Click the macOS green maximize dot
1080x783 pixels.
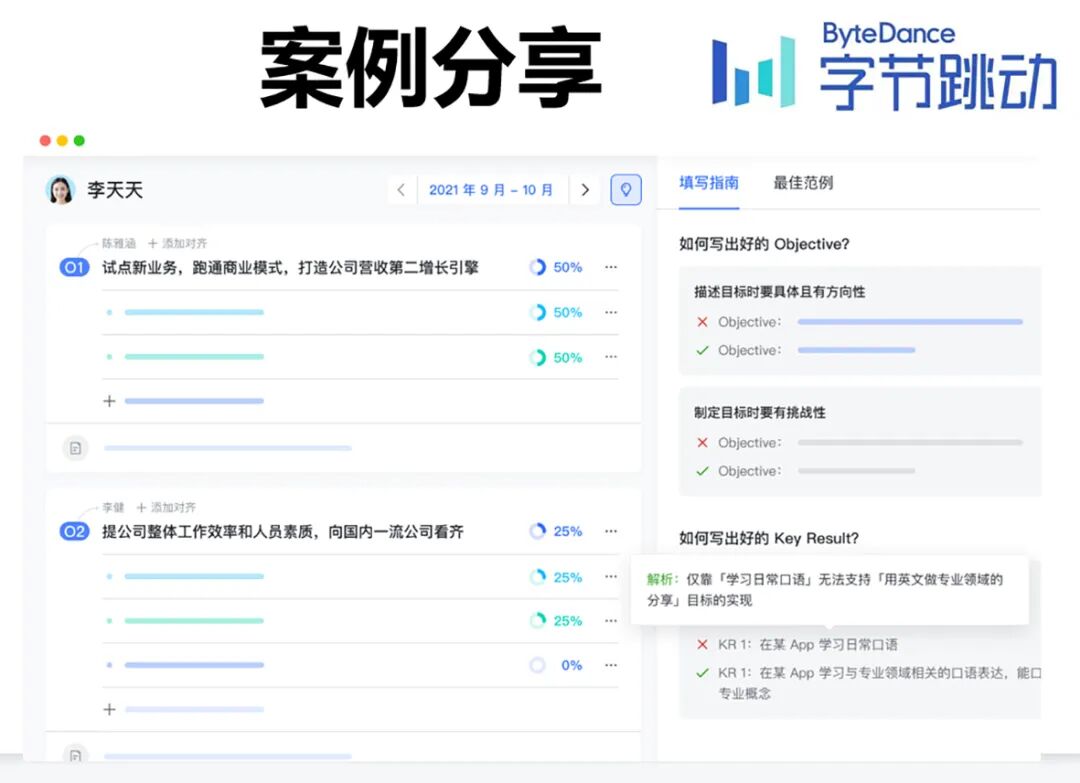click(x=79, y=140)
